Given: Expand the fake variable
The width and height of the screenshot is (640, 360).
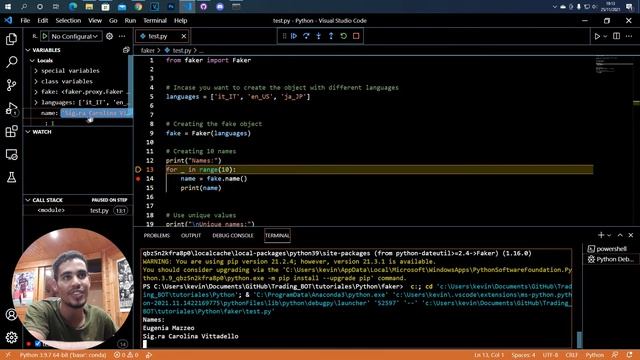Looking at the screenshot, I should (x=36, y=92).
